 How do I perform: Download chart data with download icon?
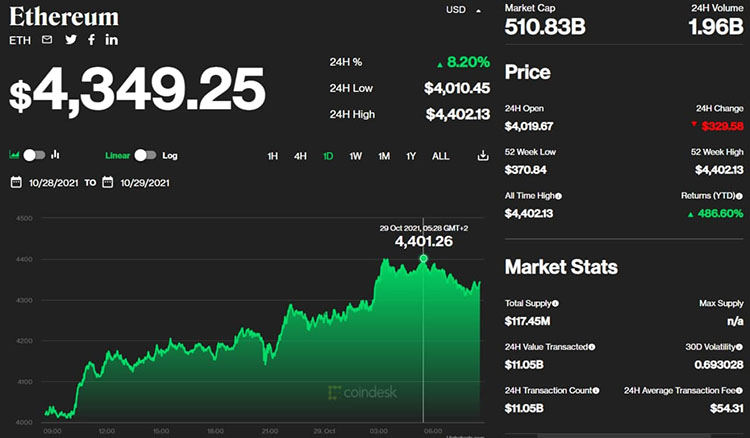tap(483, 156)
